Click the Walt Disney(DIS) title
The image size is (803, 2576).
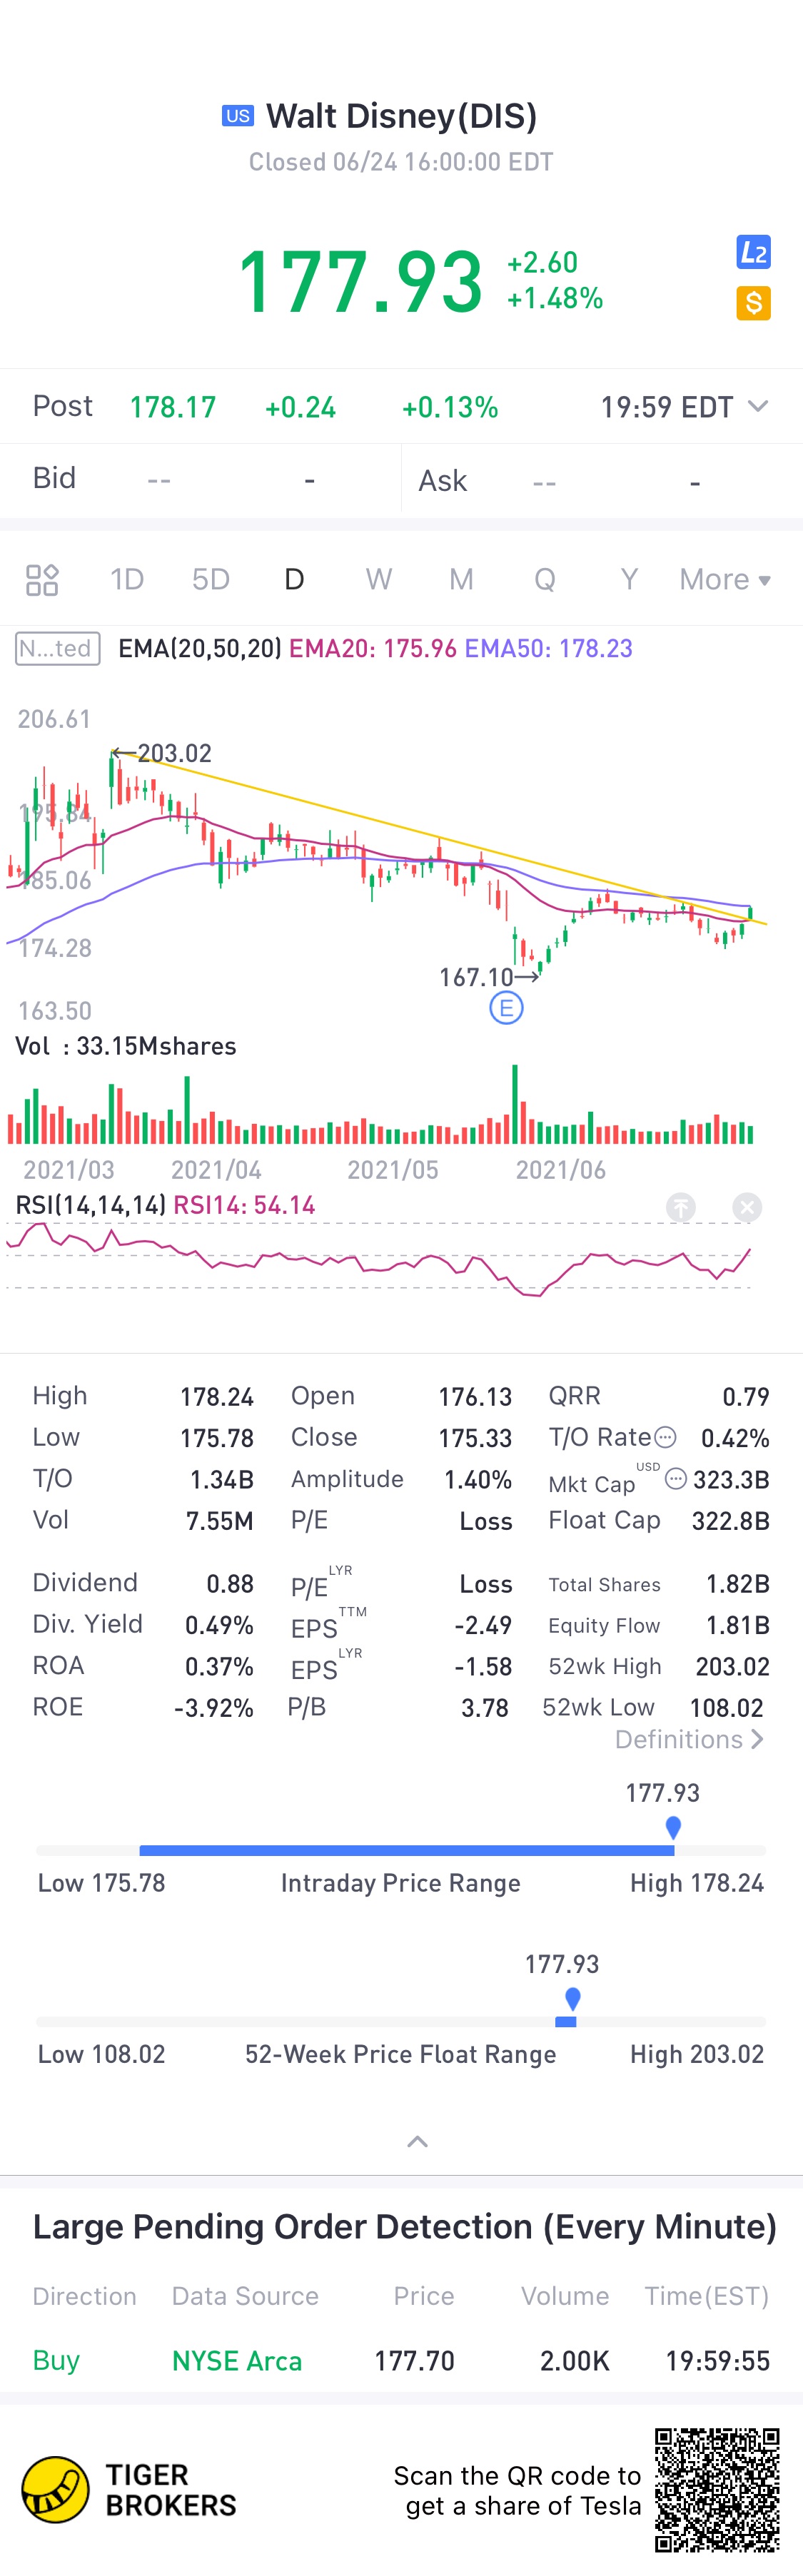pyautogui.click(x=401, y=116)
